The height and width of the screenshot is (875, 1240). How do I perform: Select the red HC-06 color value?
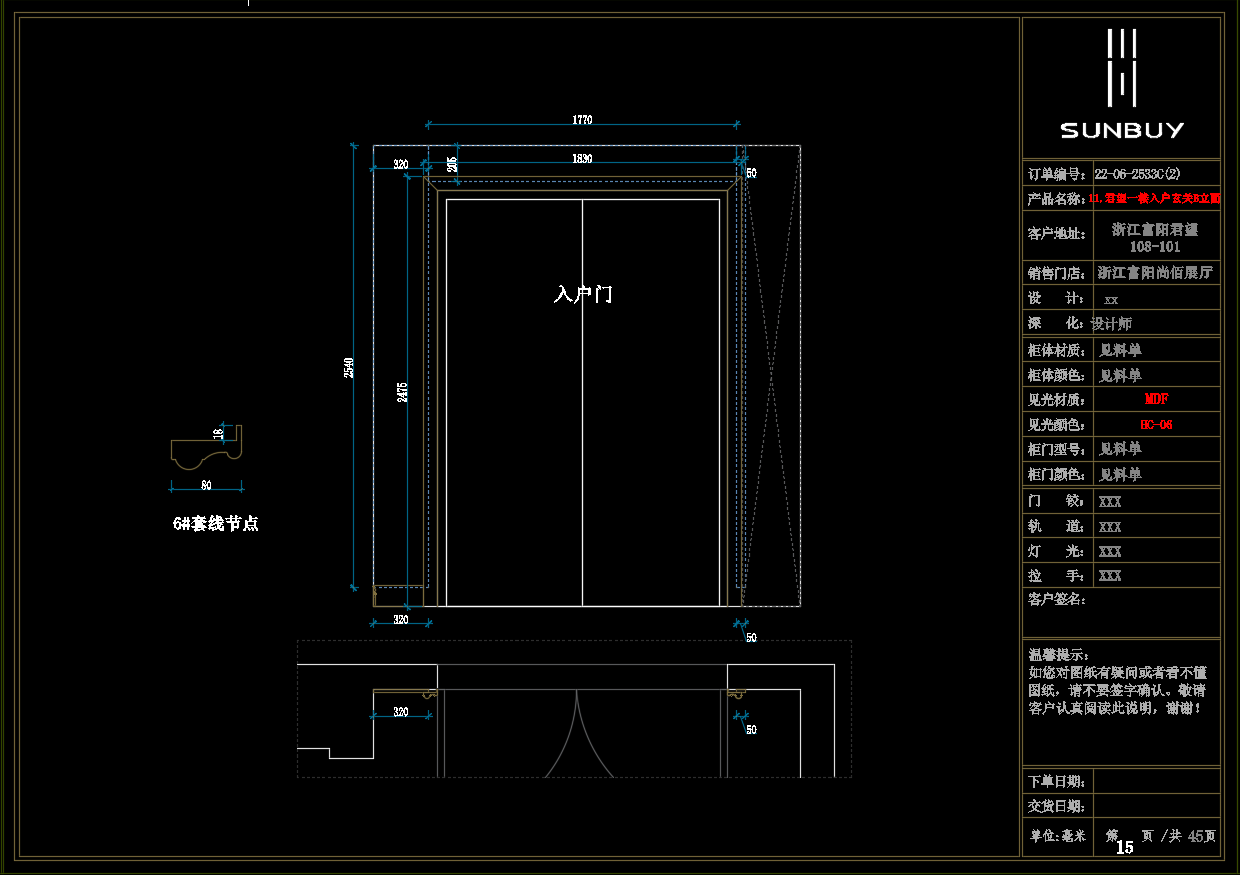click(1156, 424)
